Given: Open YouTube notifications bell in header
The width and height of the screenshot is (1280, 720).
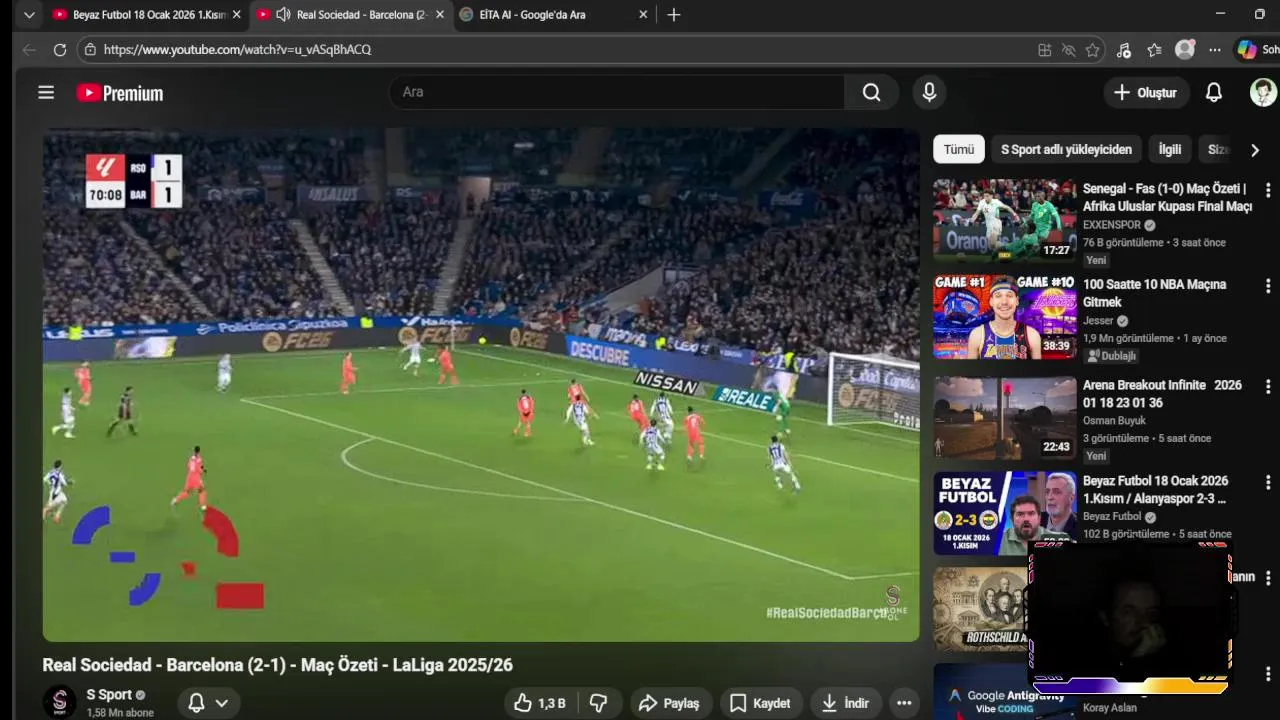Looking at the screenshot, I should (1214, 92).
